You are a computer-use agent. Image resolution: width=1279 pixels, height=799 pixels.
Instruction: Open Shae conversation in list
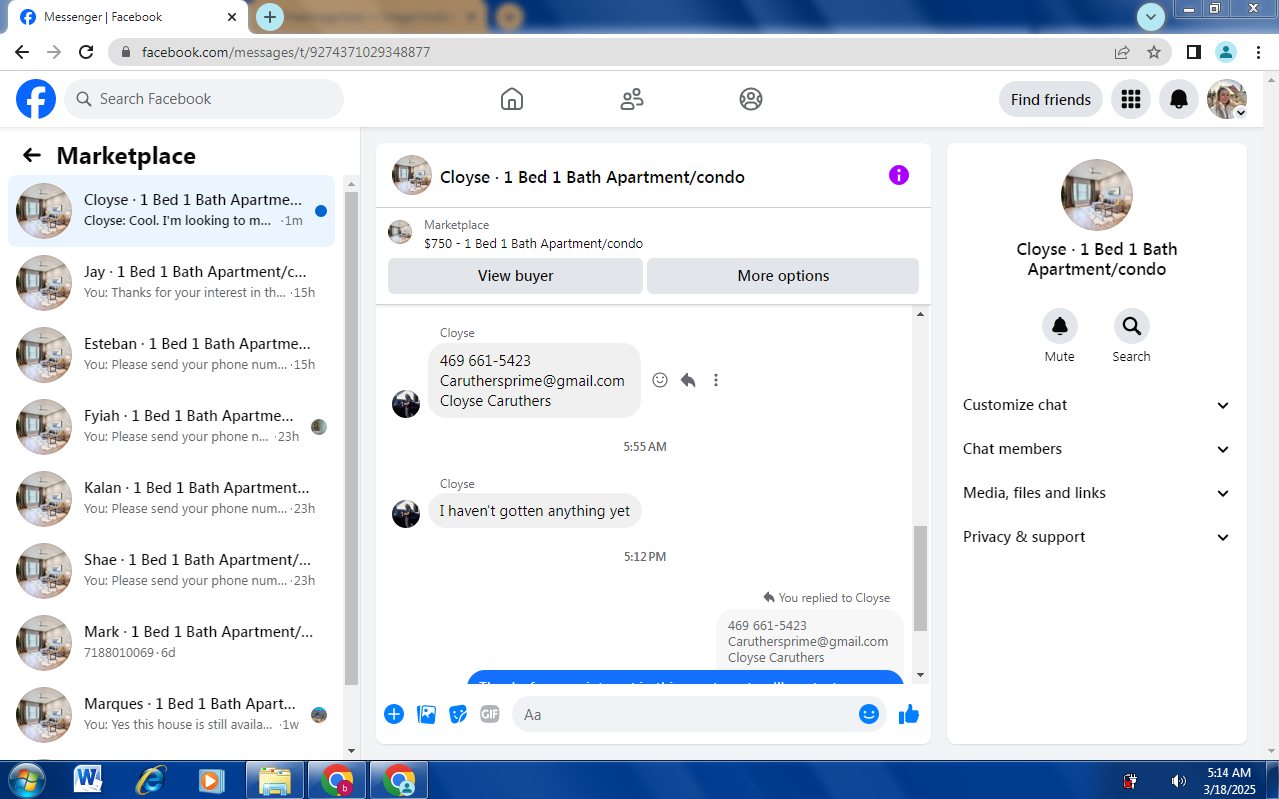point(172,571)
